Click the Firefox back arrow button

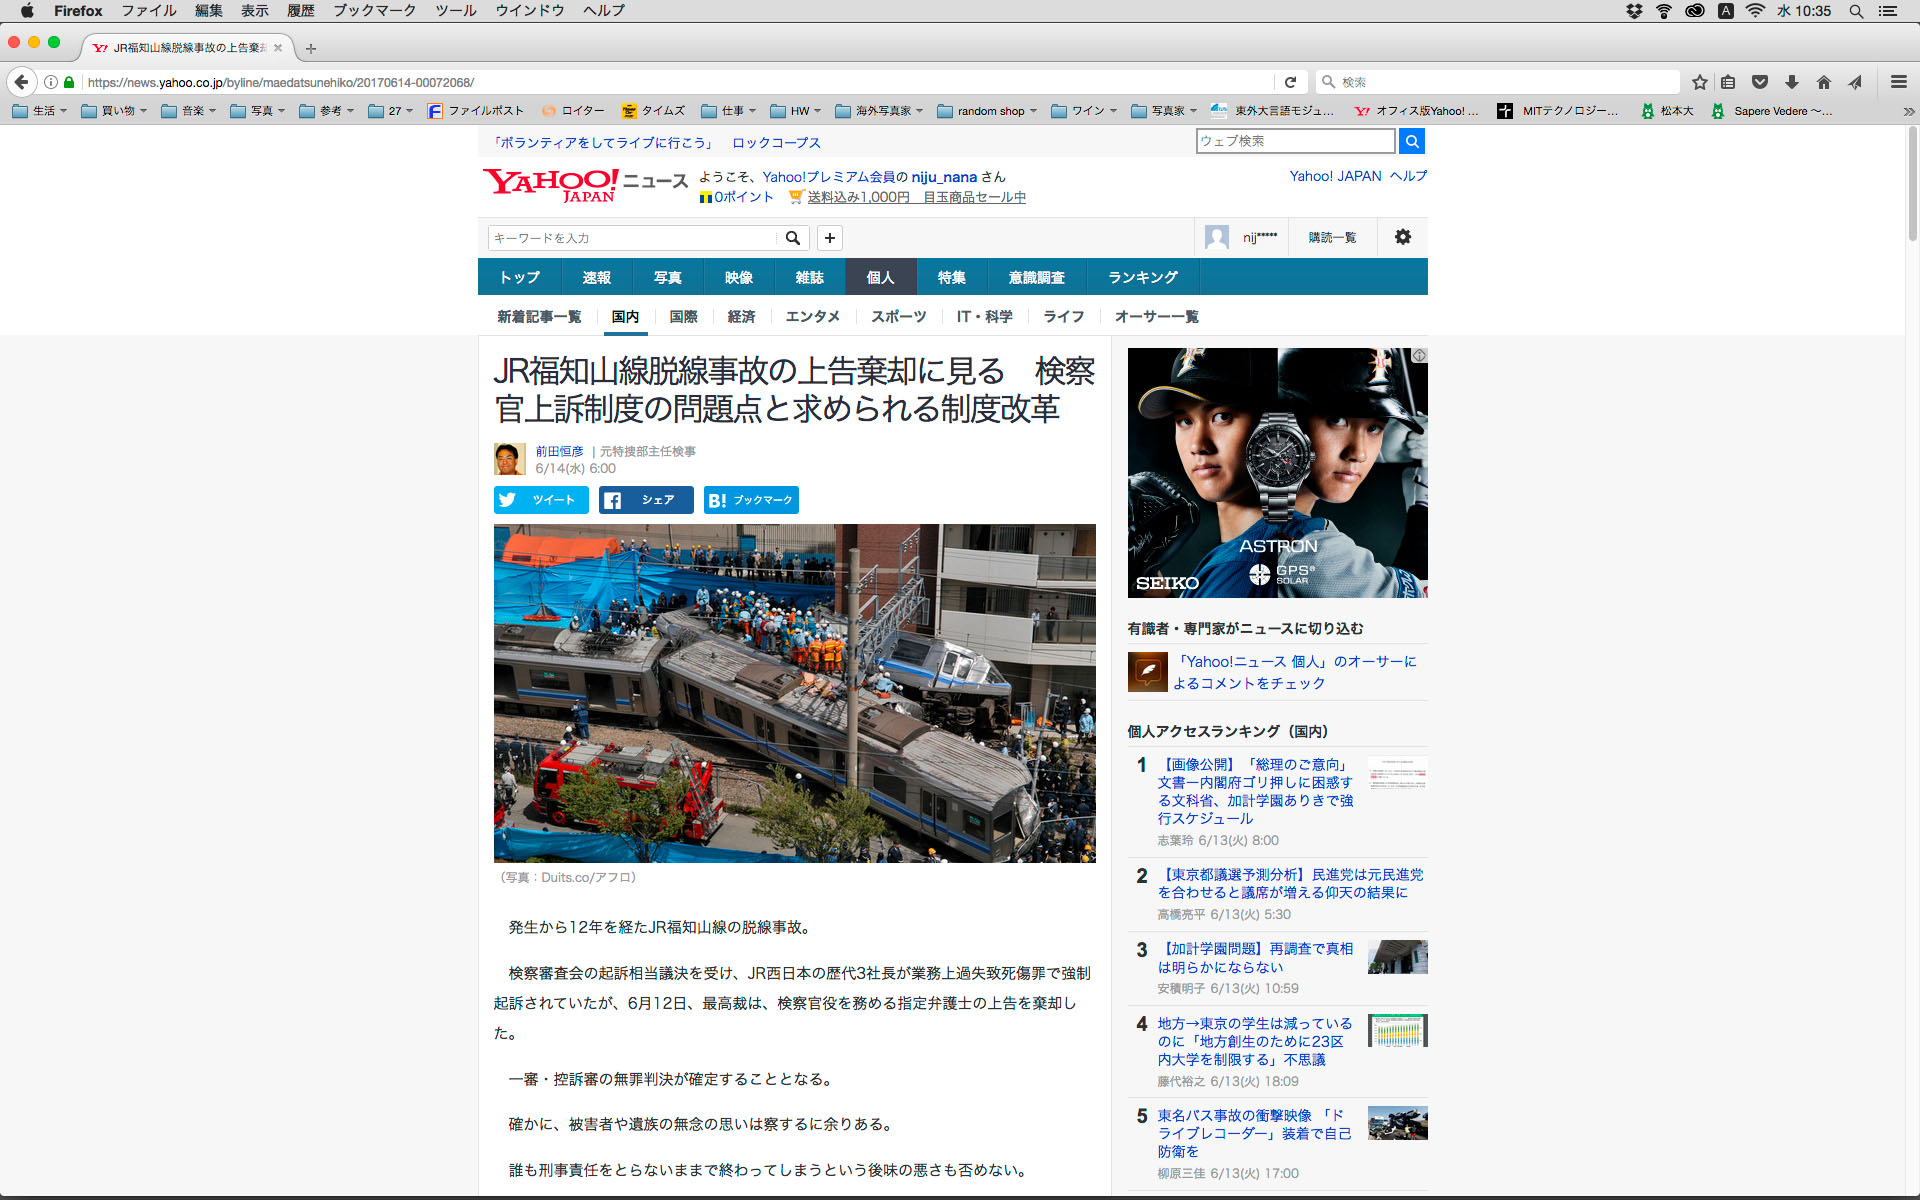coord(21,82)
